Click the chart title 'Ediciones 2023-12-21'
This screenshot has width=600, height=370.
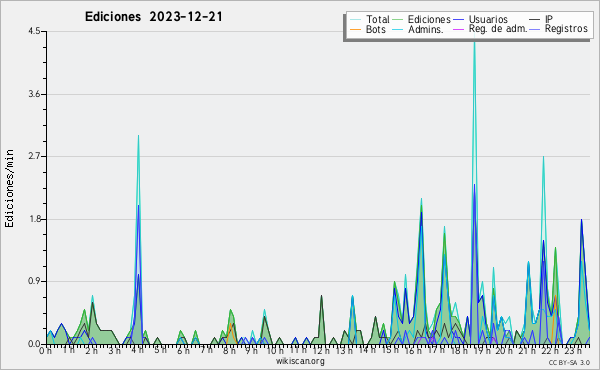pyautogui.click(x=153, y=17)
